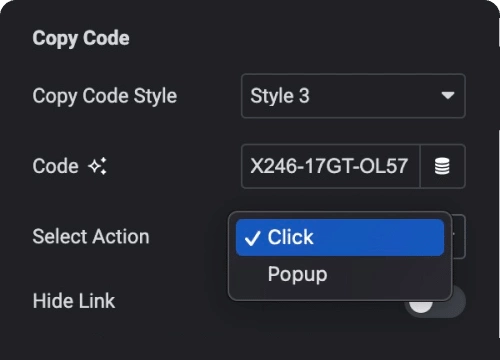Image resolution: width=500 pixels, height=360 pixels.
Task: Click blank space beside Copy Code heading
Action: (x=300, y=38)
